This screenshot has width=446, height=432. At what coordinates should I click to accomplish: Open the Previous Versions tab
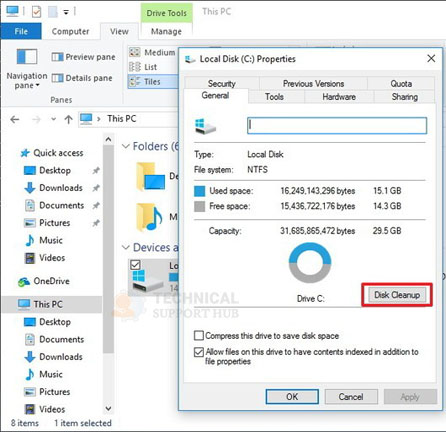(313, 83)
